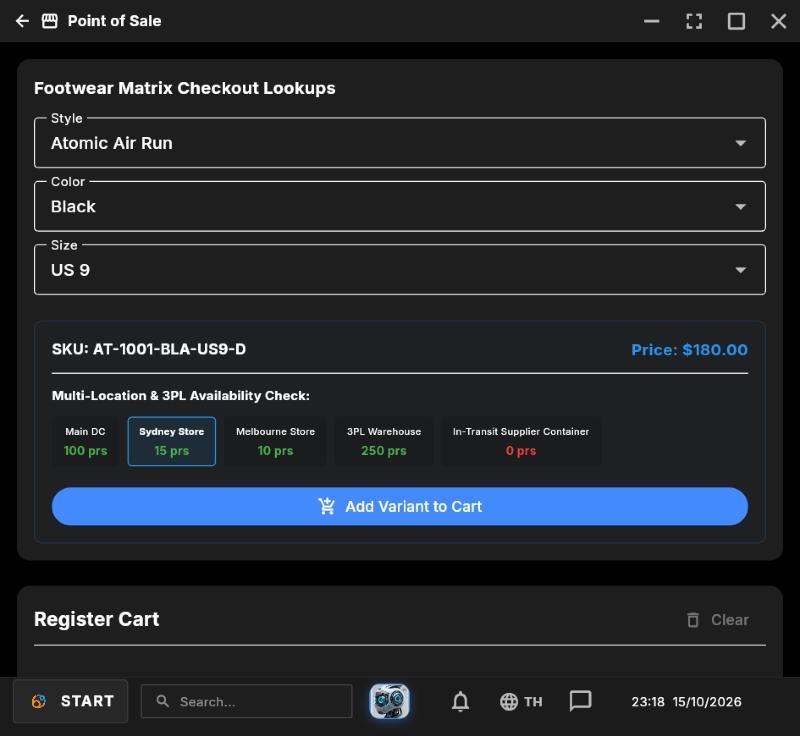The height and width of the screenshot is (736, 800).
Task: Focus the taskbar Search field
Action: pos(246,701)
